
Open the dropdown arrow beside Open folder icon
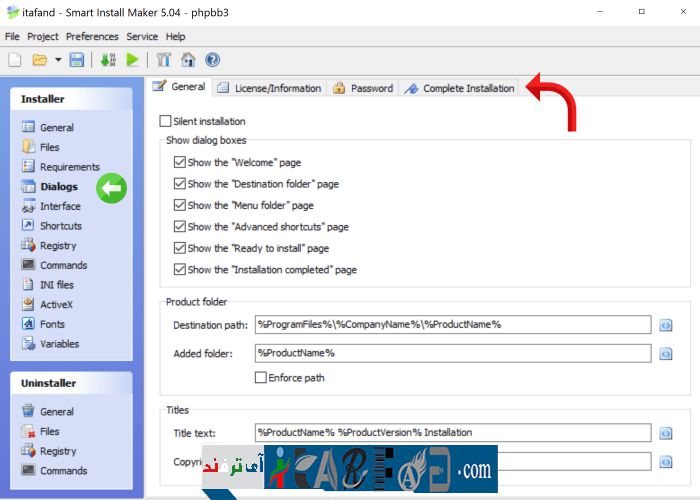[x=58, y=60]
